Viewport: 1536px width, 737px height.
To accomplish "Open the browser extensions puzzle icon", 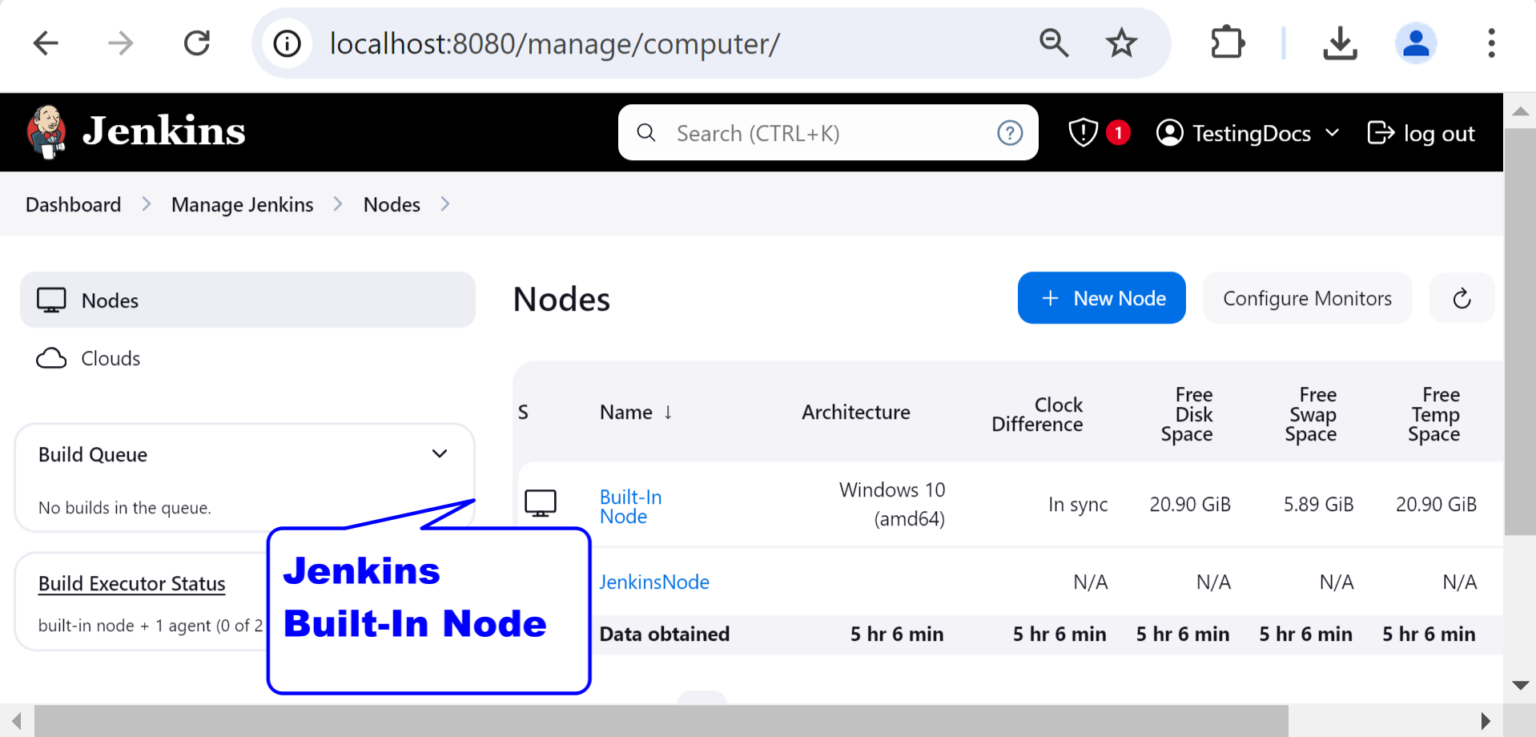I will 1227,43.
